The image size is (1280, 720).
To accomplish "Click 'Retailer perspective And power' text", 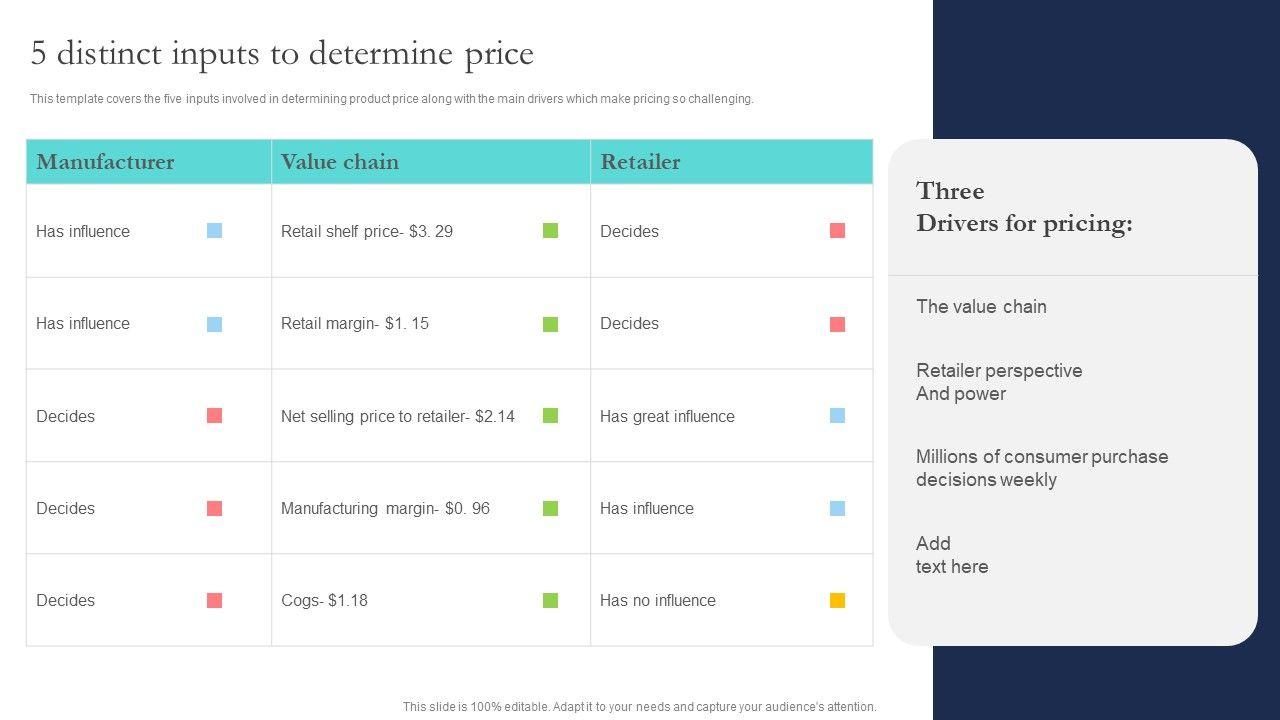I will pyautogui.click(x=998, y=382).
